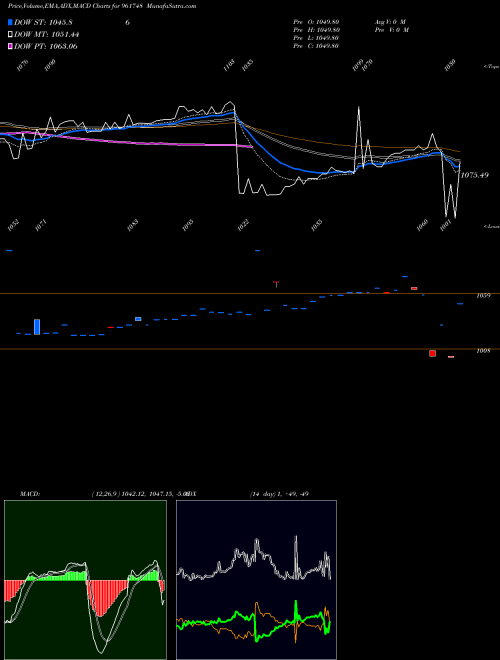
Task: Select the 'DOW ST: 1045.8' legend text
Action: [43, 22]
